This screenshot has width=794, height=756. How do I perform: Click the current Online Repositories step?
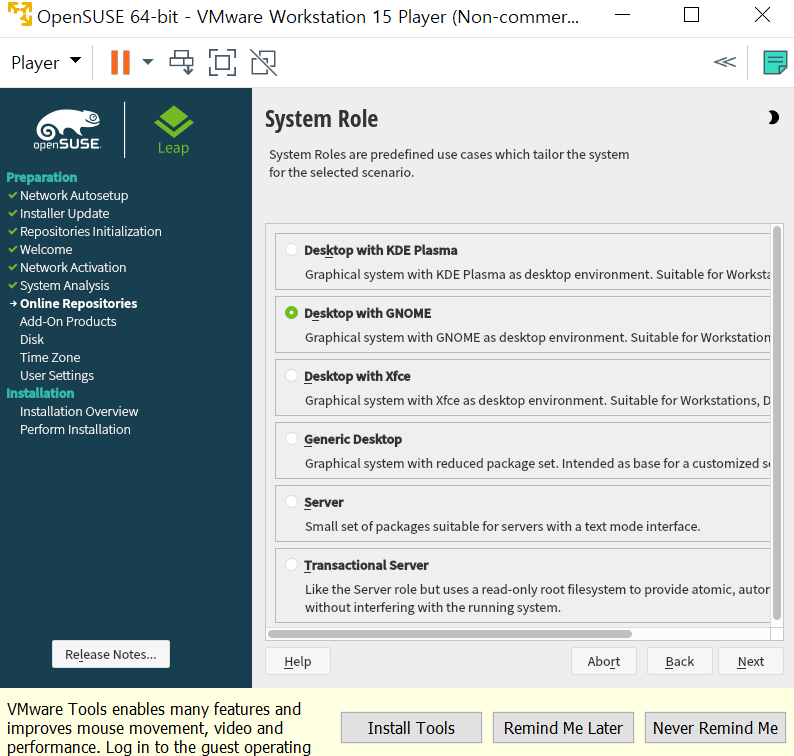click(78, 303)
